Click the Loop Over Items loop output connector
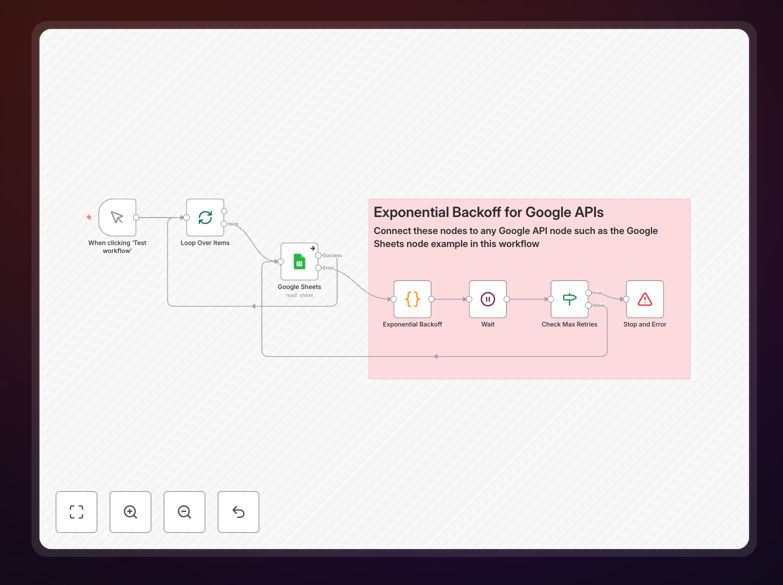 tap(224, 224)
